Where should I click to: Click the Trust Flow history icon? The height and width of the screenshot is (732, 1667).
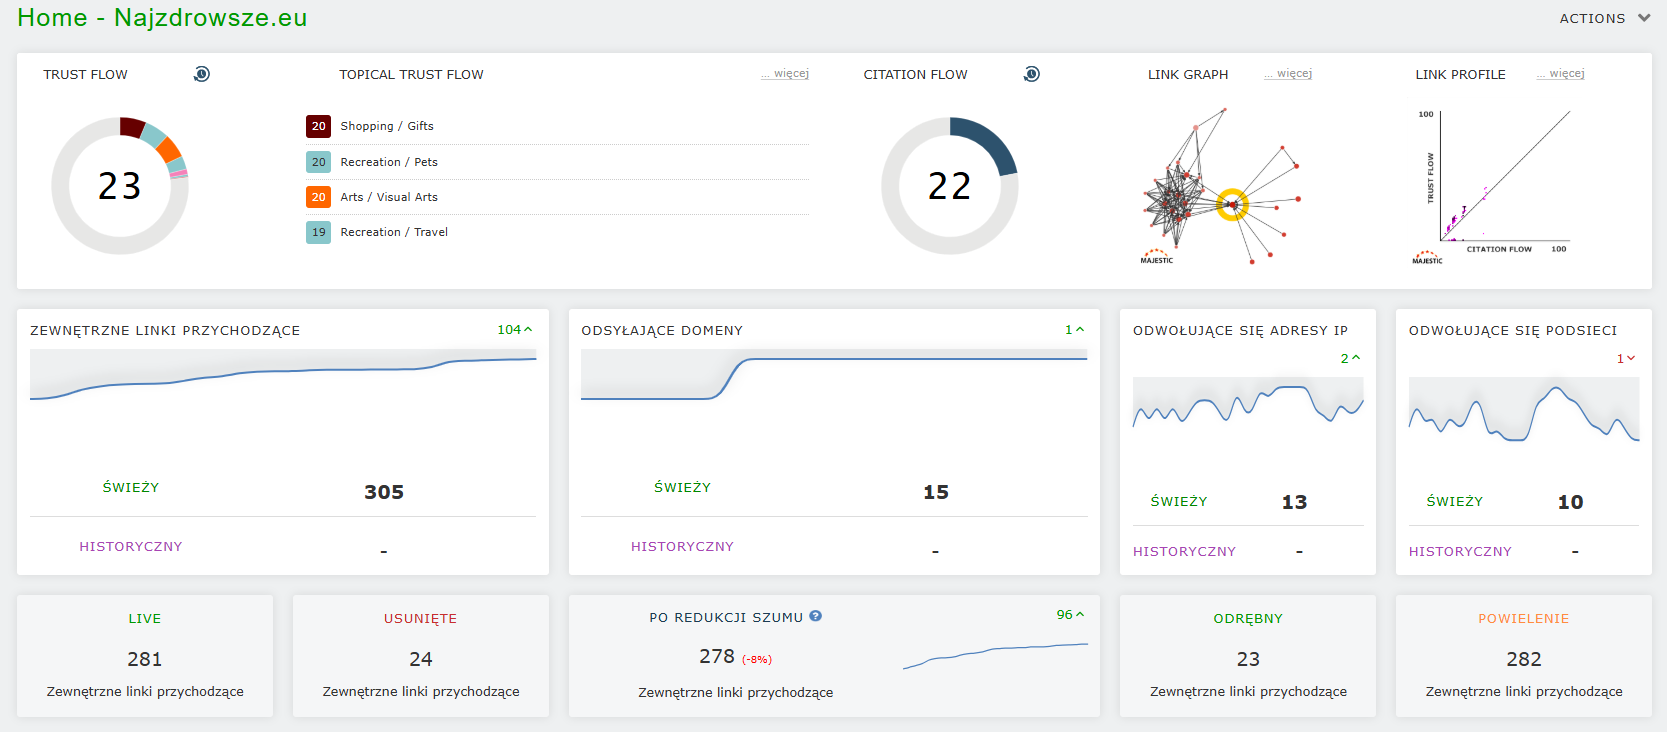point(202,74)
